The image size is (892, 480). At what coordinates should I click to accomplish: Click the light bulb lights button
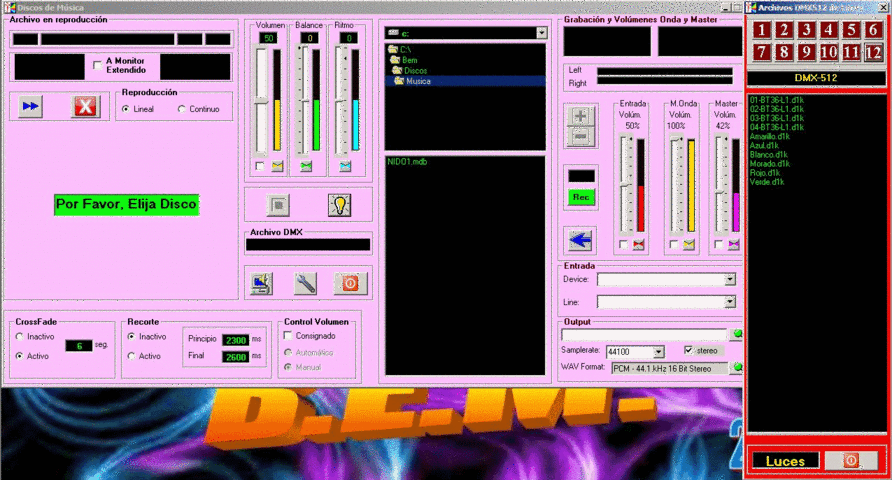(x=340, y=205)
